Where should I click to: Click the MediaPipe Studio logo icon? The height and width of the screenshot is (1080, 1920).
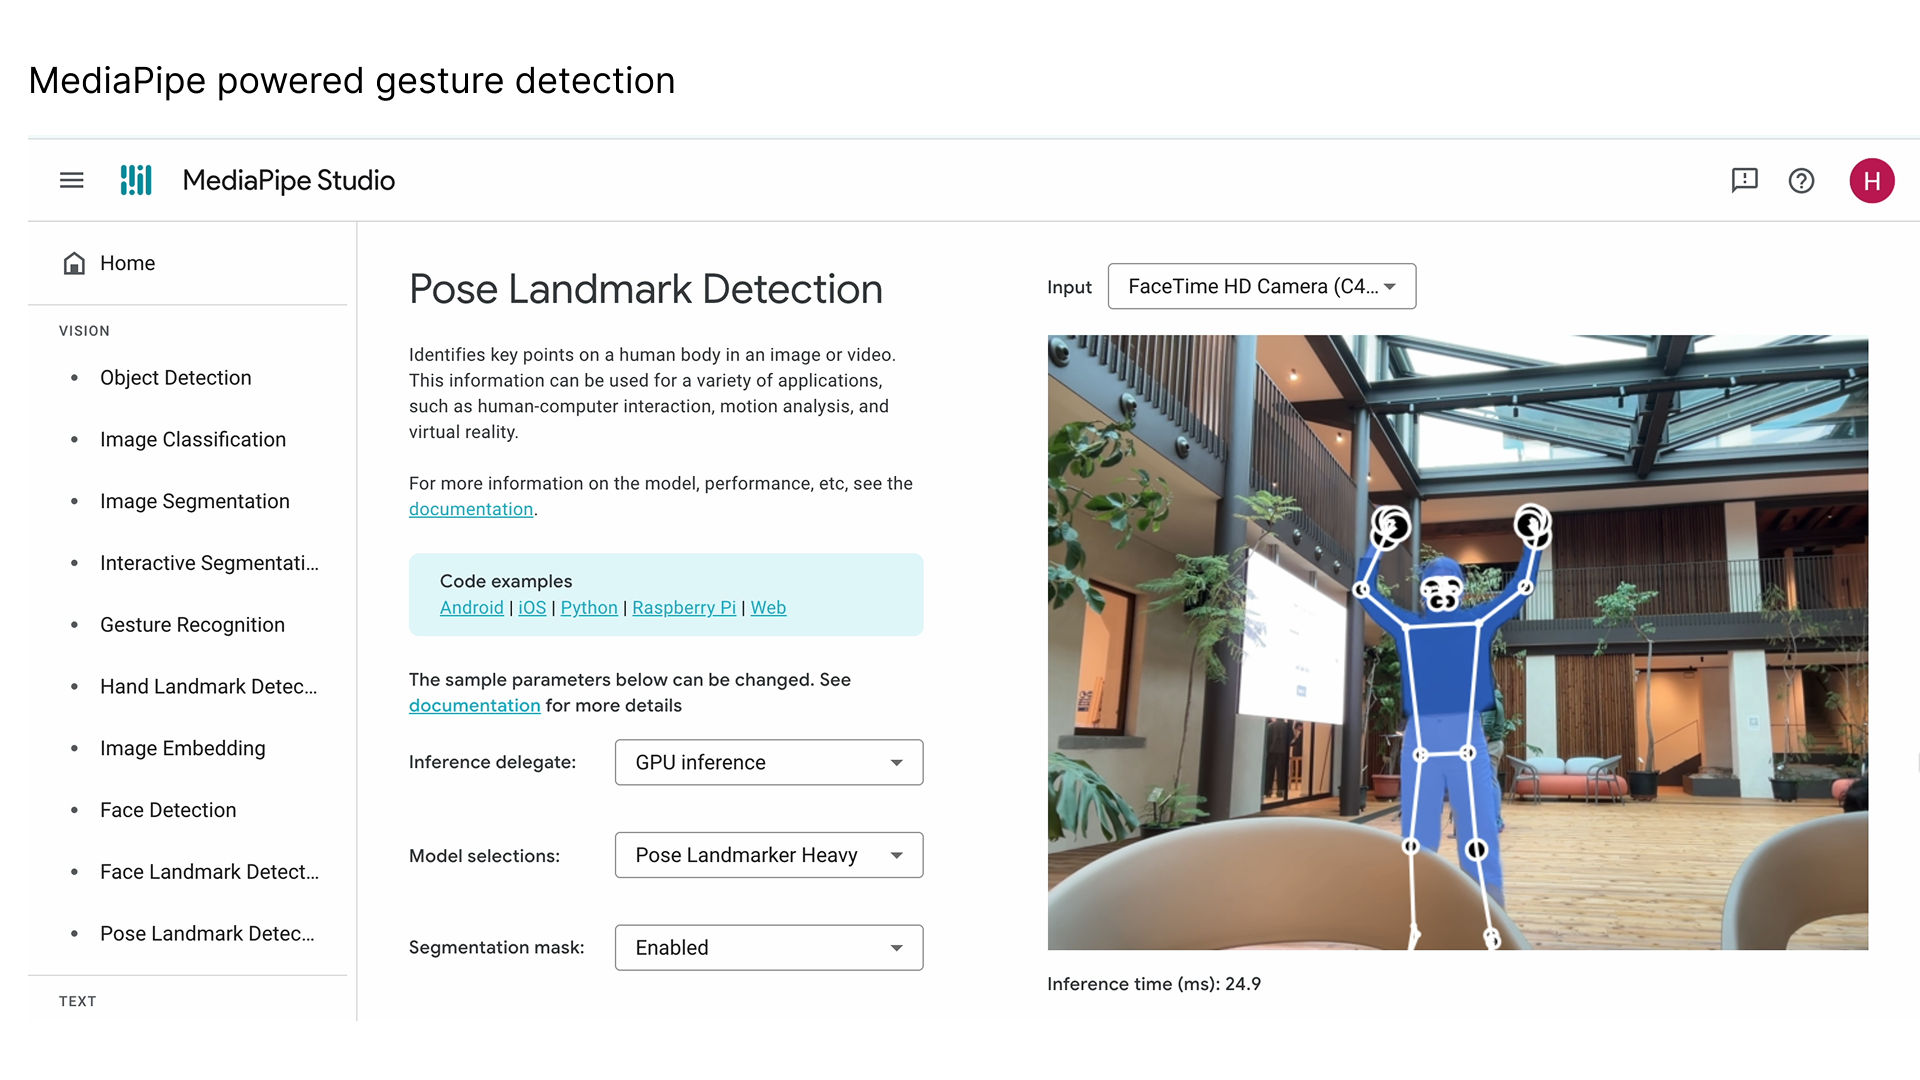click(x=136, y=180)
